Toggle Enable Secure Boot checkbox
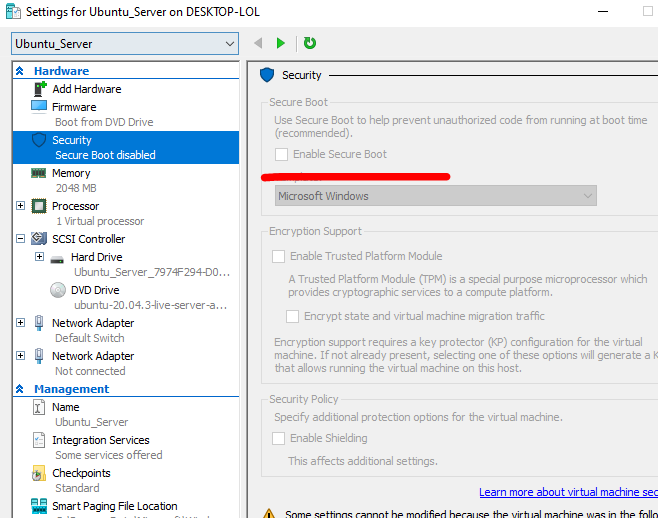The height and width of the screenshot is (518, 658). pos(282,154)
